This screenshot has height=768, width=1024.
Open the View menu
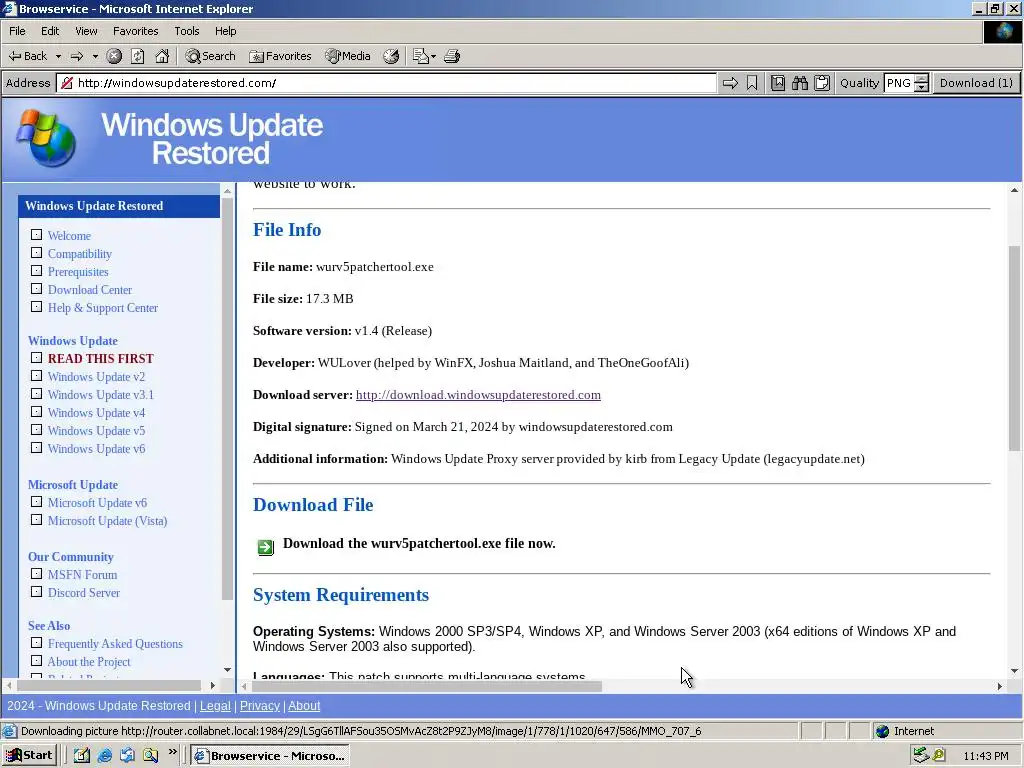tap(86, 31)
